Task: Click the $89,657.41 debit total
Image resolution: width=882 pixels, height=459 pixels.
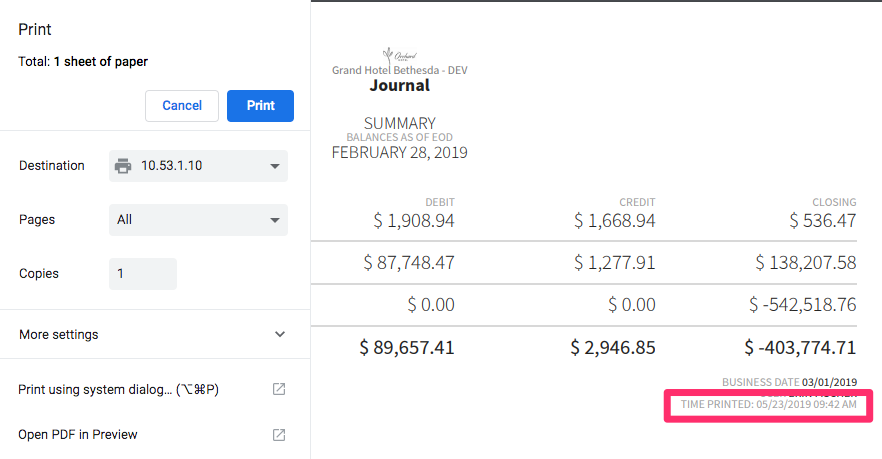Action: [x=406, y=348]
